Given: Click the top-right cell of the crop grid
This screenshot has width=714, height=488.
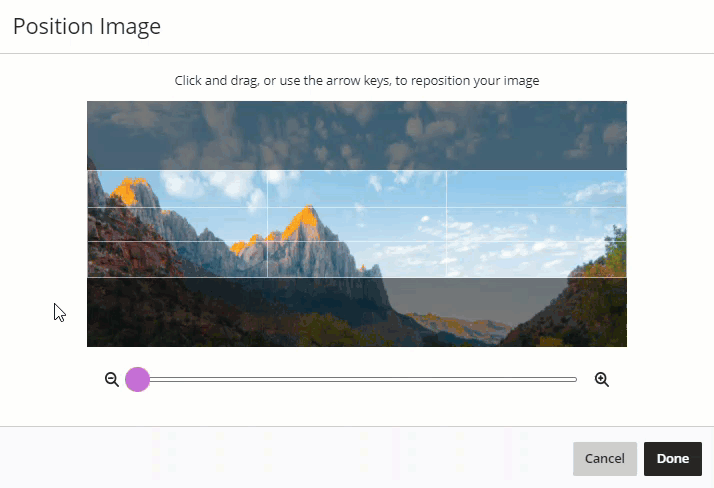Looking at the screenshot, I should click(536, 189).
